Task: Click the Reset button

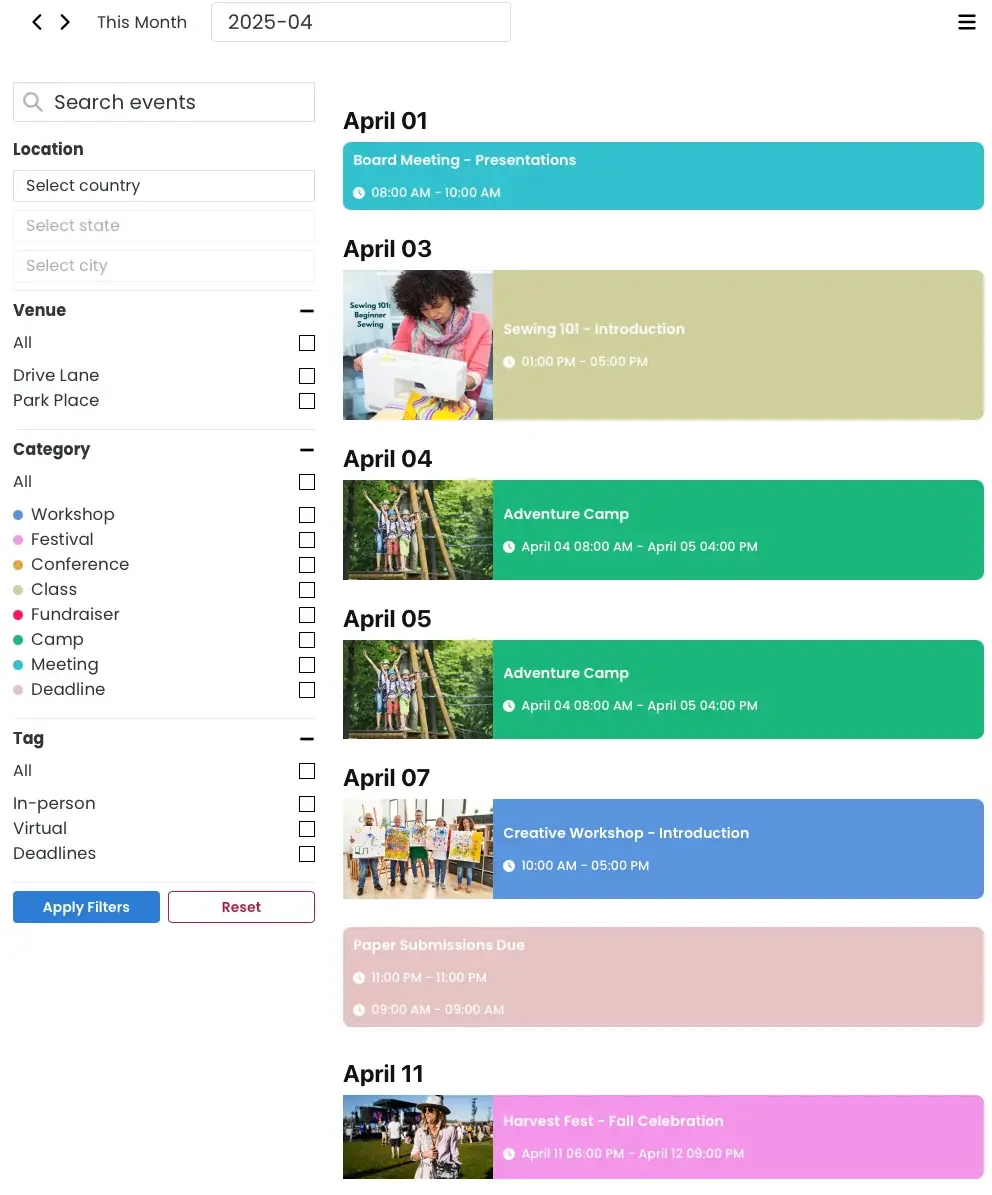Action: 241,907
